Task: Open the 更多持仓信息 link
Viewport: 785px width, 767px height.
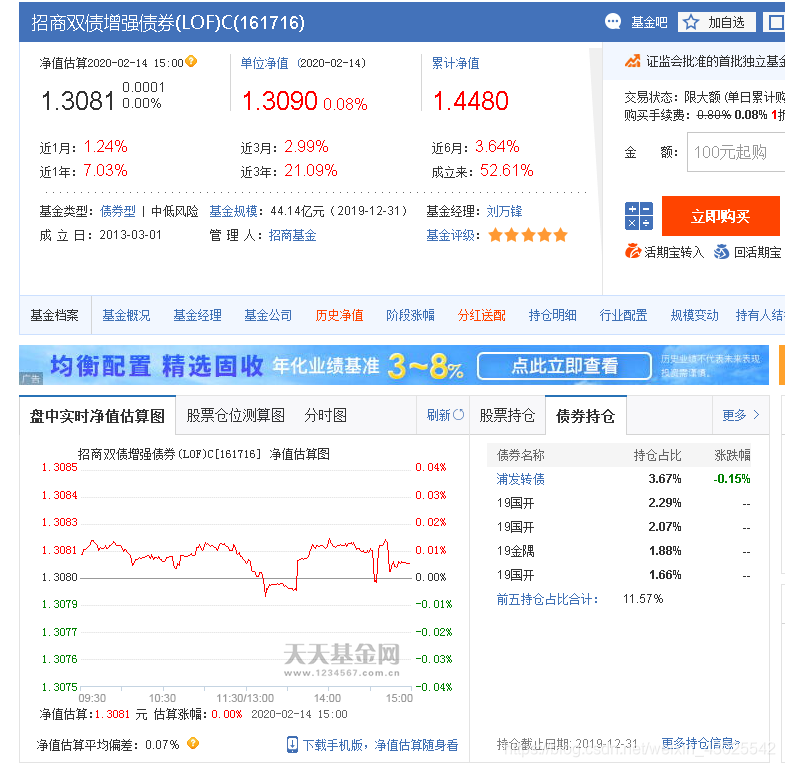Action: coord(700,743)
